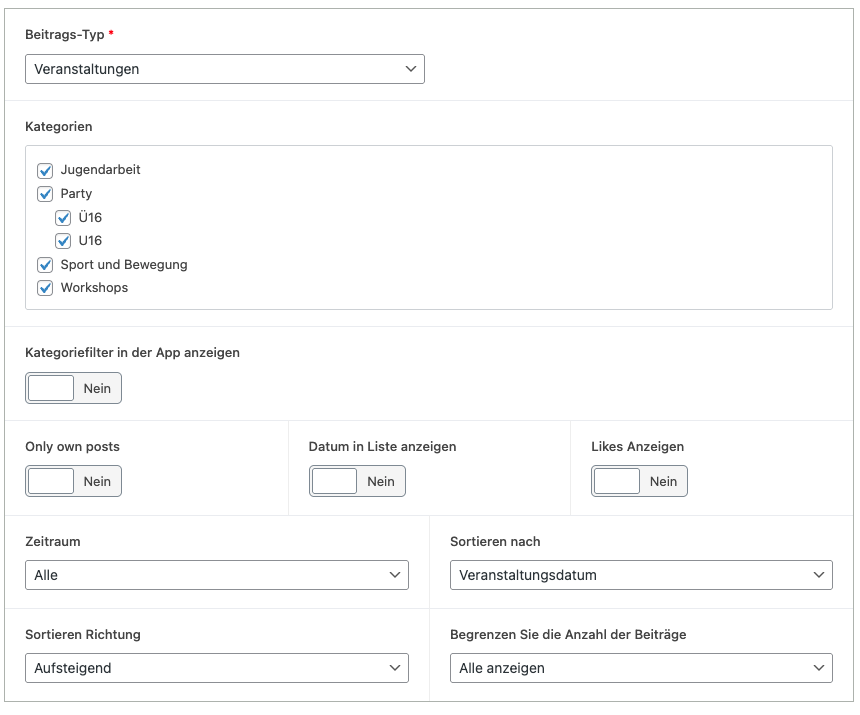Image resolution: width=860 pixels, height=715 pixels.
Task: Switch on the Likes Anzeigen toggle
Action: click(x=640, y=481)
